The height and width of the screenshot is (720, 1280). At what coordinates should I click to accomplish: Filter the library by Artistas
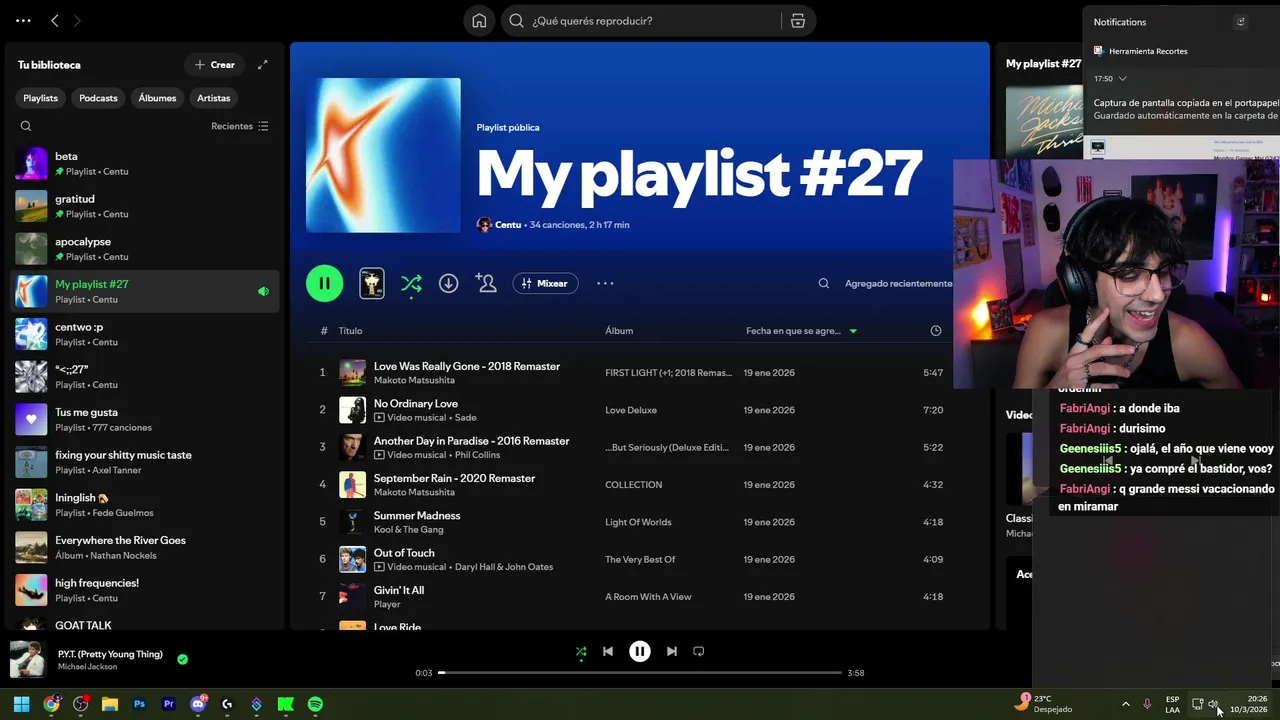[x=214, y=98]
